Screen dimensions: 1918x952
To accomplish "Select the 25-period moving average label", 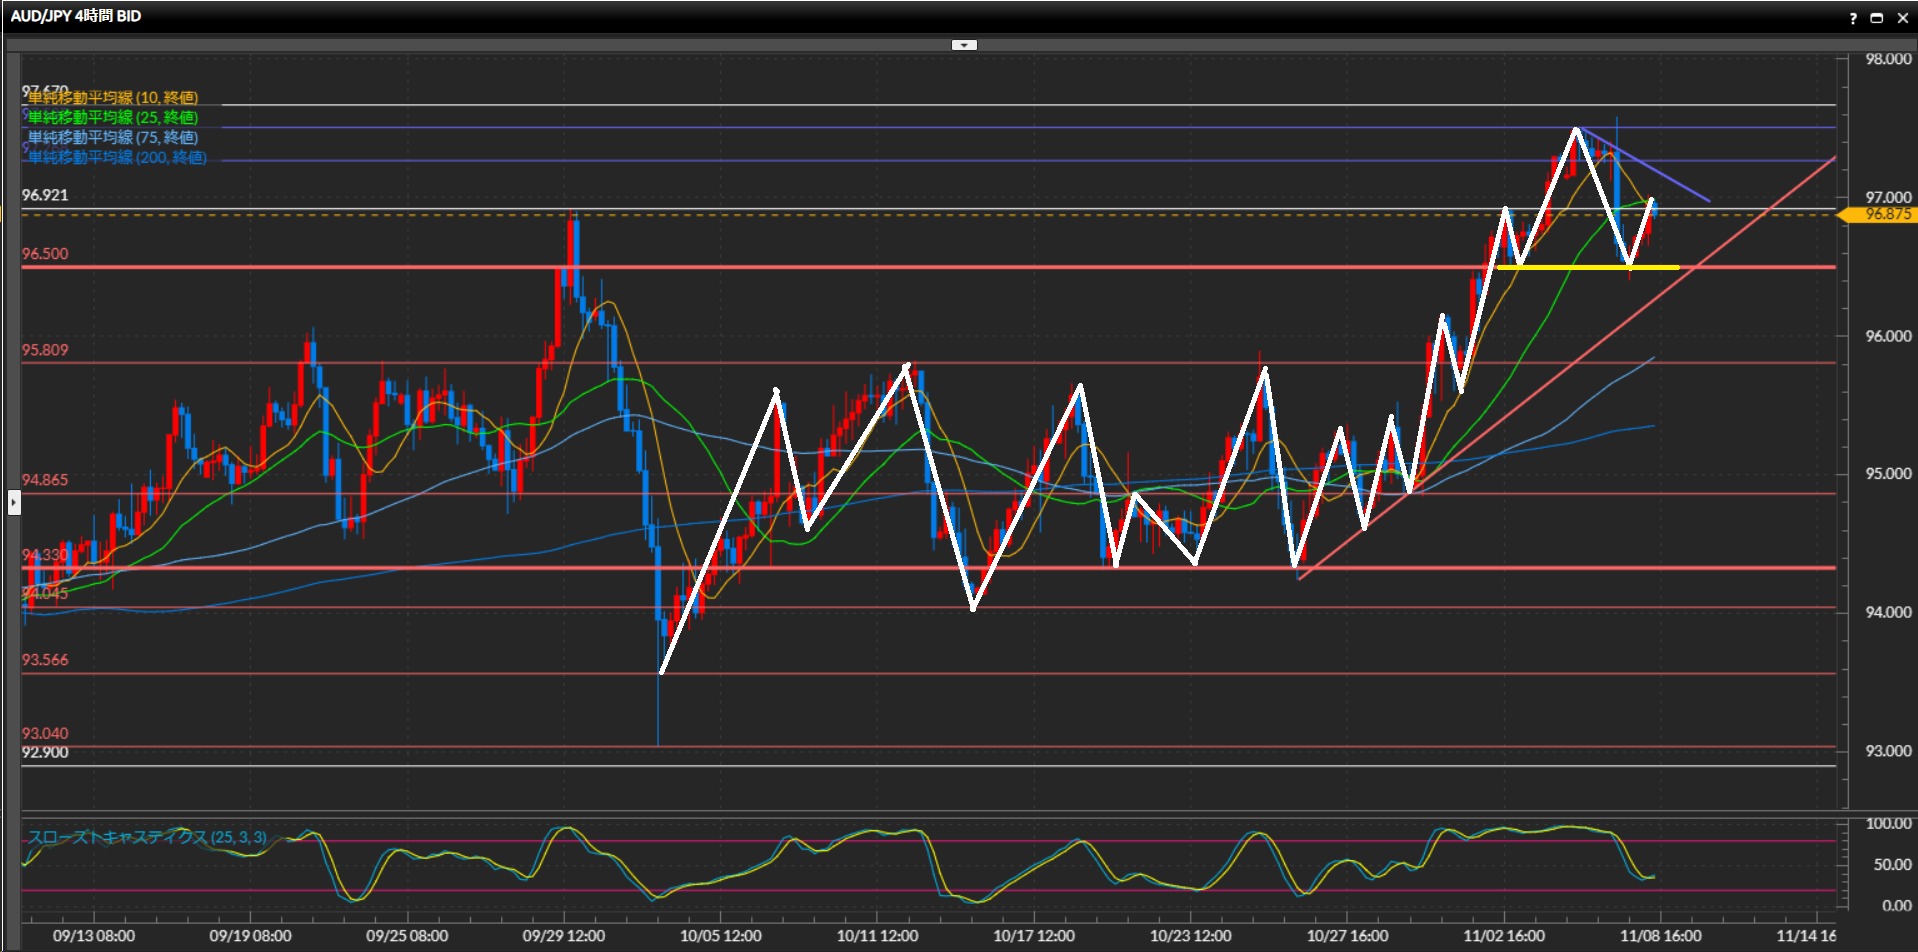I will 113,118.
